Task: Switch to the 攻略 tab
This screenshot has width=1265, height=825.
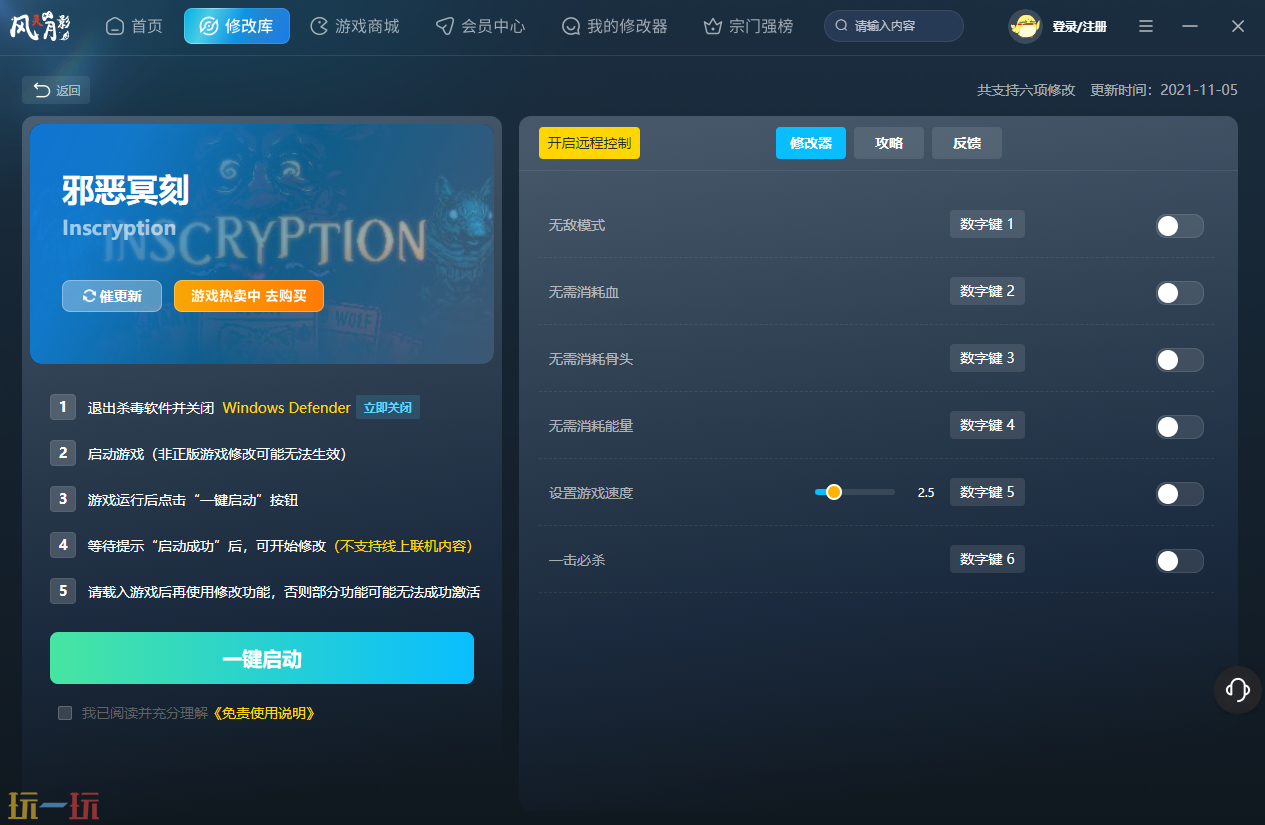Action: (x=889, y=143)
